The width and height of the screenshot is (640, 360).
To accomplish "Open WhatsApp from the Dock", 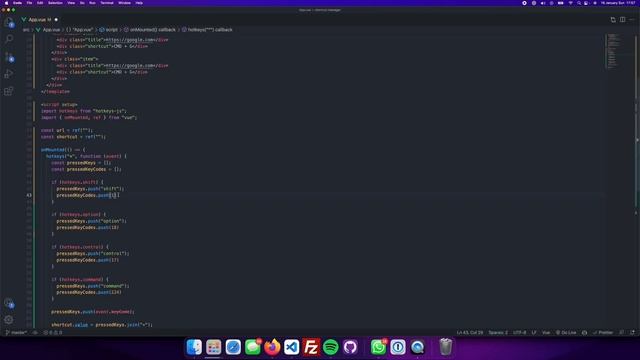I will 378,347.
